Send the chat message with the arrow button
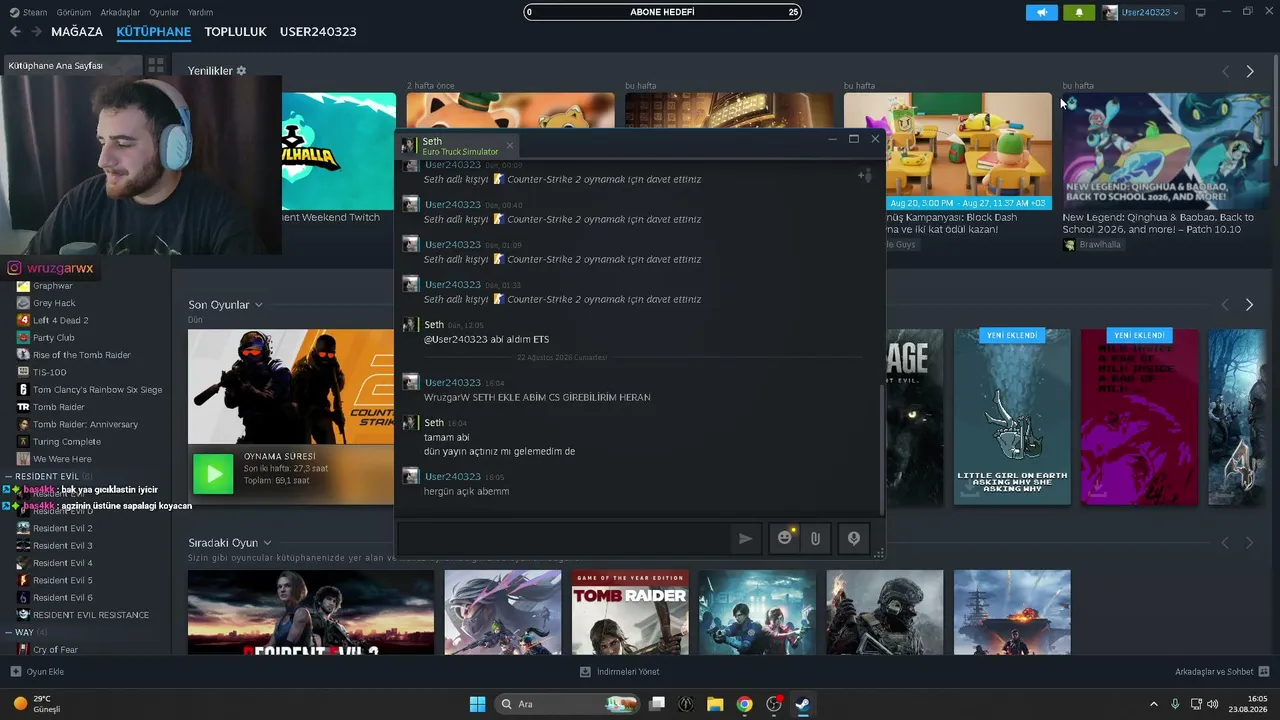1280x720 pixels. tap(745, 538)
